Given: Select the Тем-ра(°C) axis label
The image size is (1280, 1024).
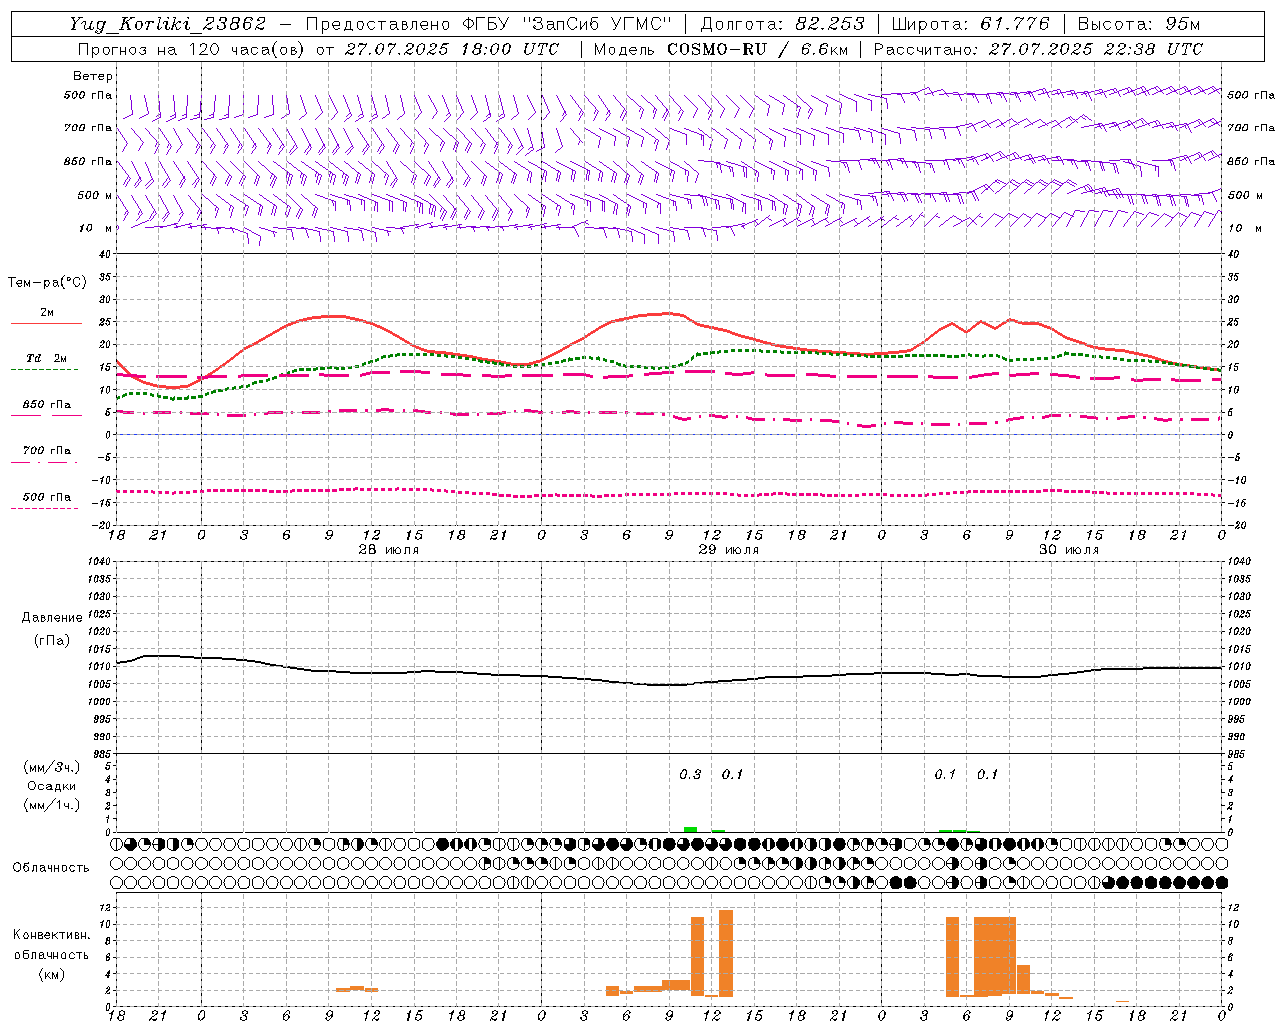Looking at the screenshot, I should (47, 283).
